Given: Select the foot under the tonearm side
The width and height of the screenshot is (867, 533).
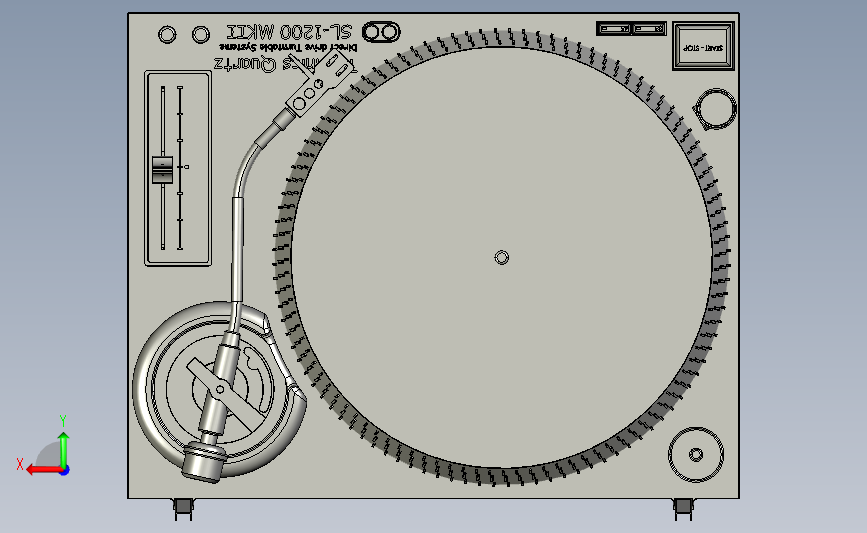Looking at the screenshot, I should (184, 509).
